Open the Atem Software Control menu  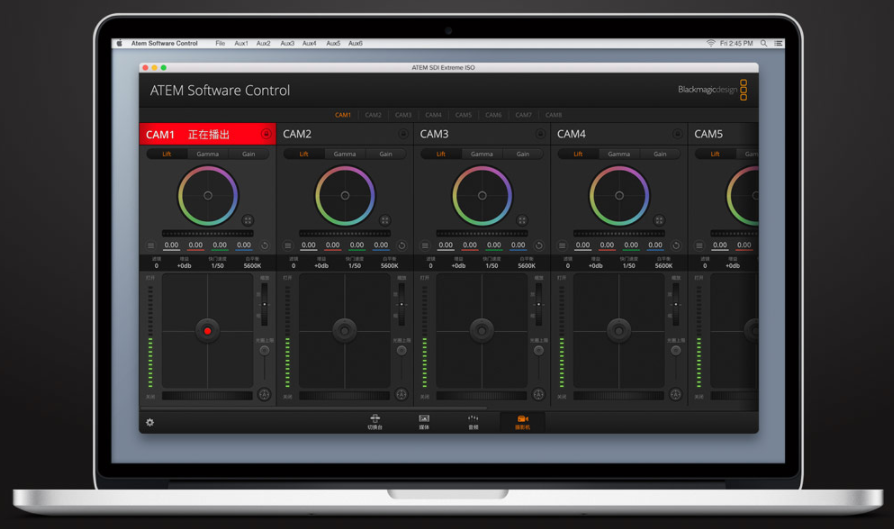tap(164, 43)
